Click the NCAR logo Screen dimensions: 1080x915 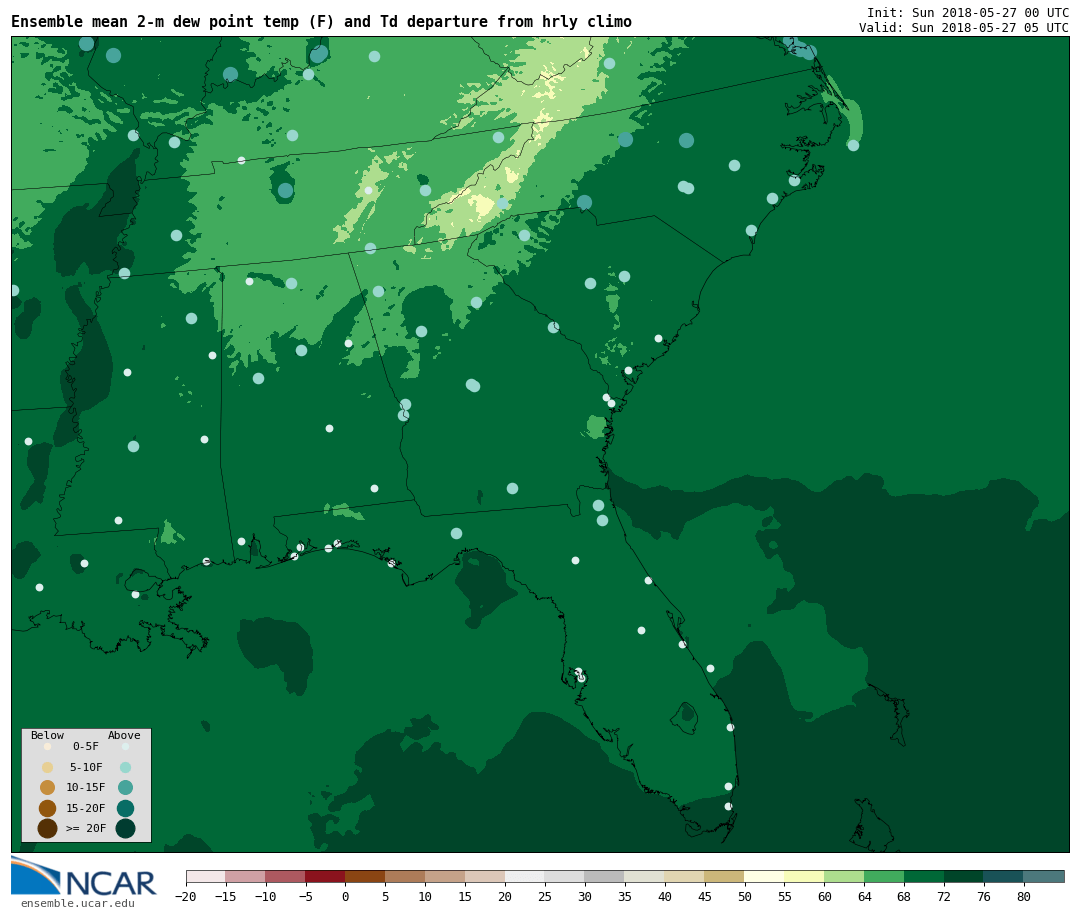(x=83, y=876)
